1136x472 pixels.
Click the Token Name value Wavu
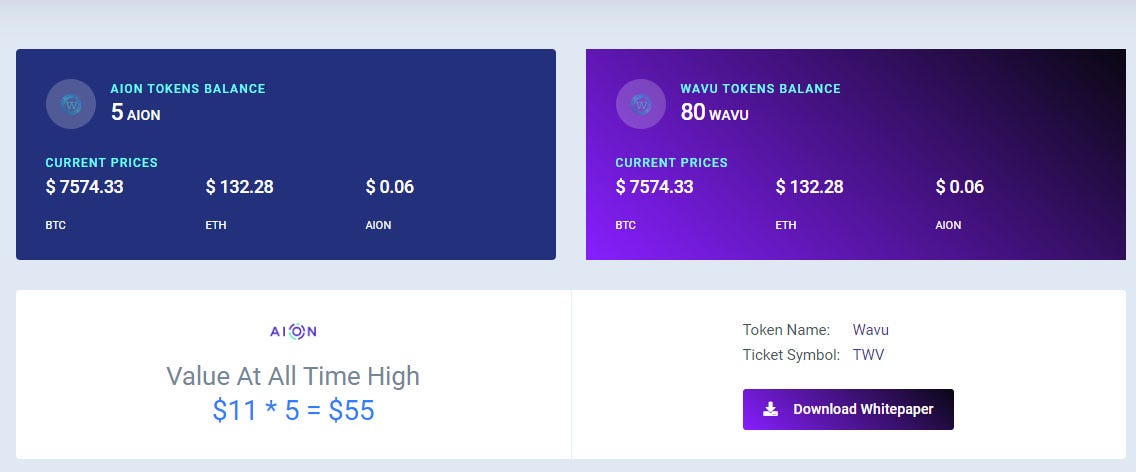pos(870,330)
